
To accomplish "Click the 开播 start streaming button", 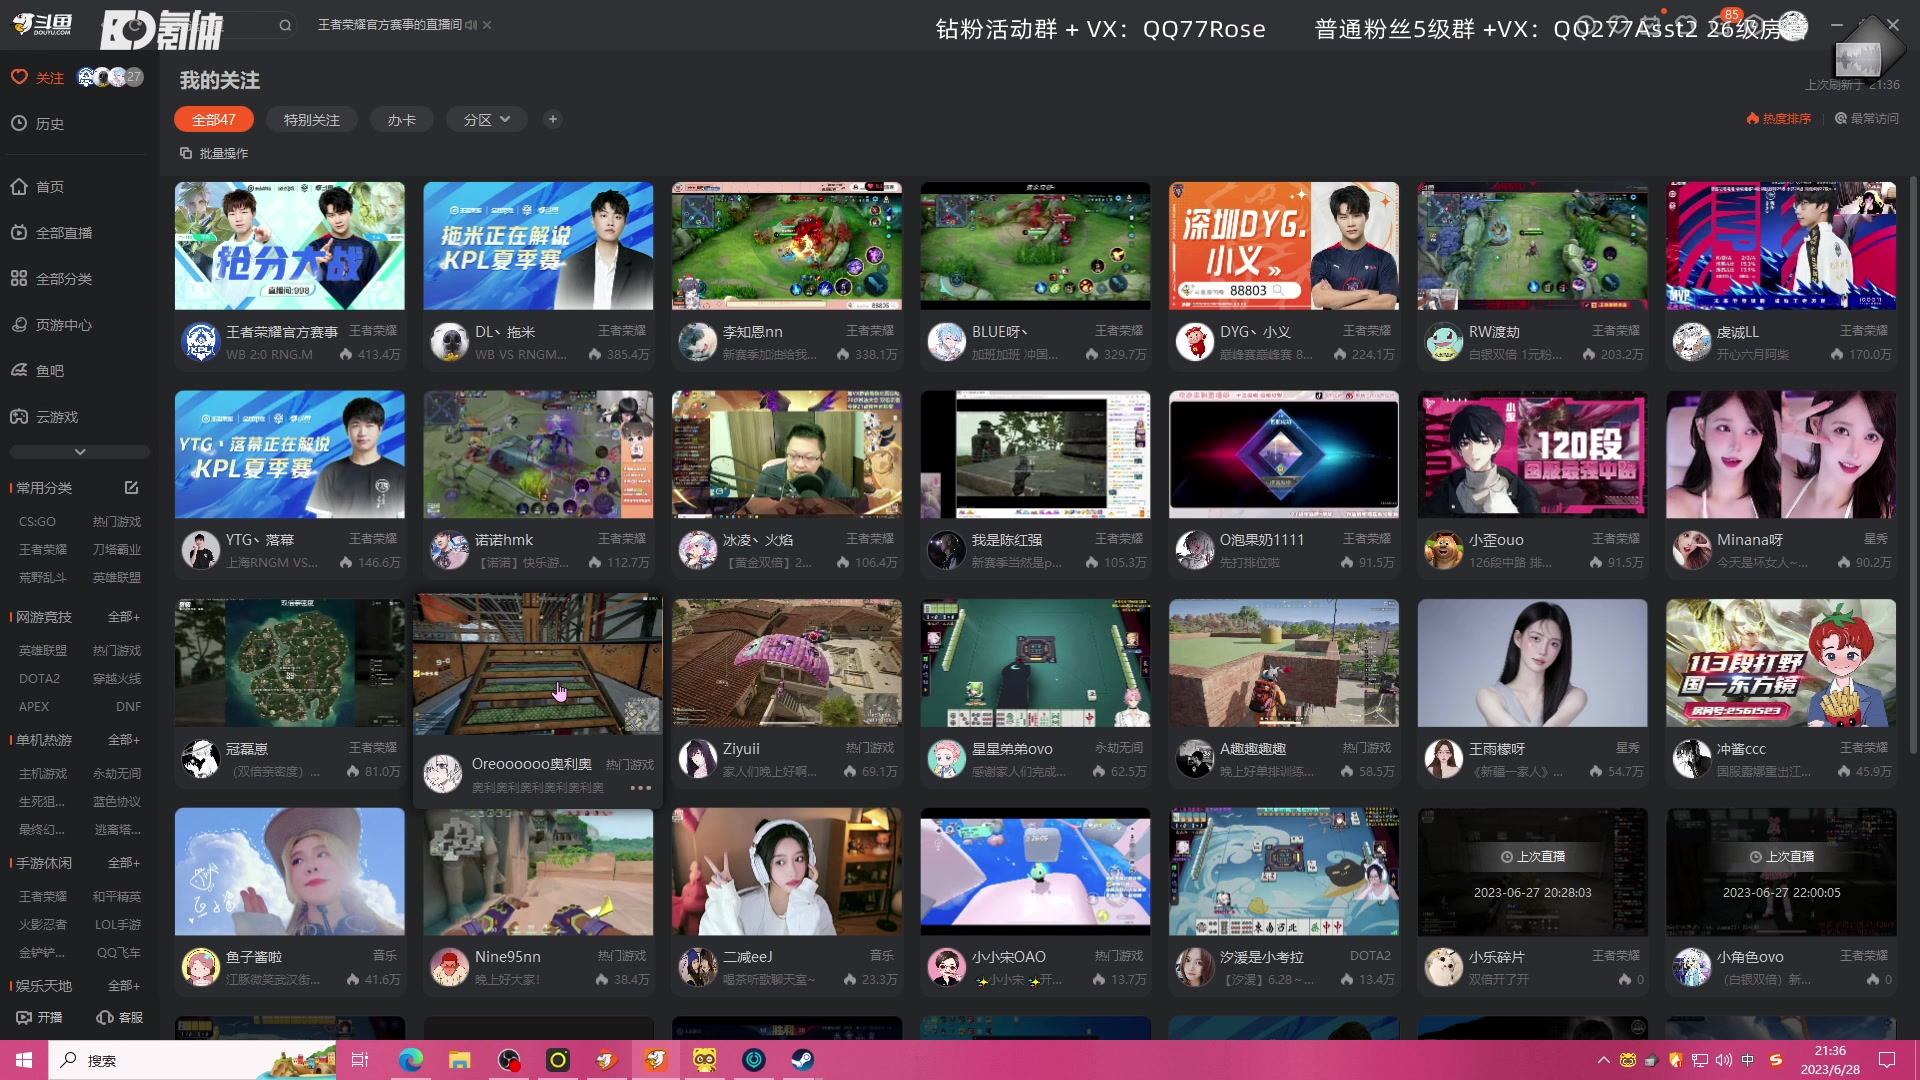I will coord(40,1017).
